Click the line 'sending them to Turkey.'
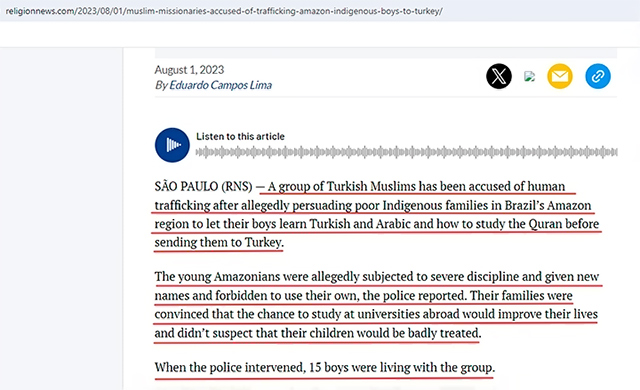This screenshot has height=390, width=640. click(x=219, y=242)
